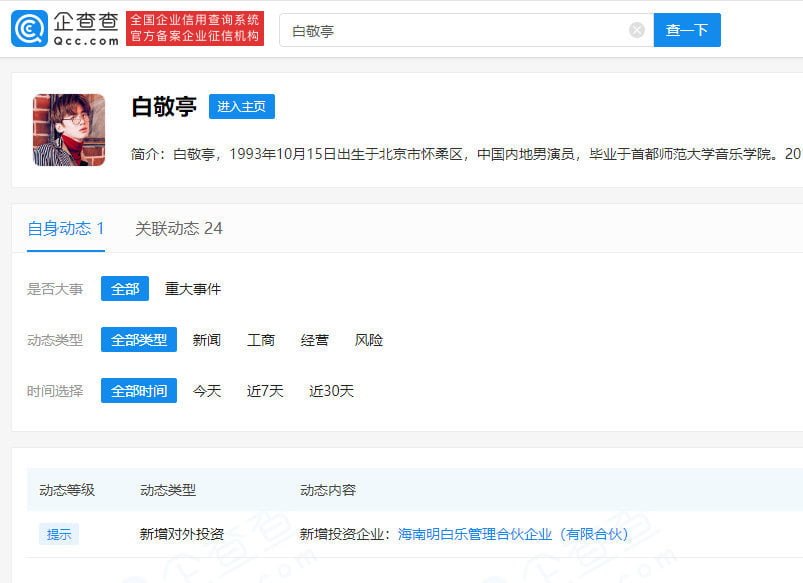
Task: Open 海南明白乐管理合伙企业 company link
Action: [x=513, y=534]
